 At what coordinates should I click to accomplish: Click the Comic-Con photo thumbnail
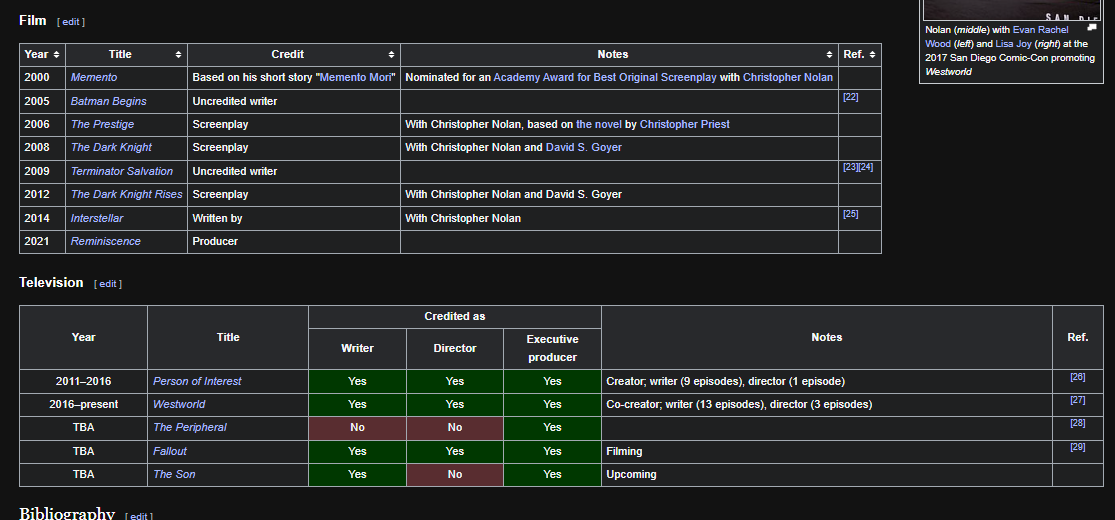[x=1010, y=9]
